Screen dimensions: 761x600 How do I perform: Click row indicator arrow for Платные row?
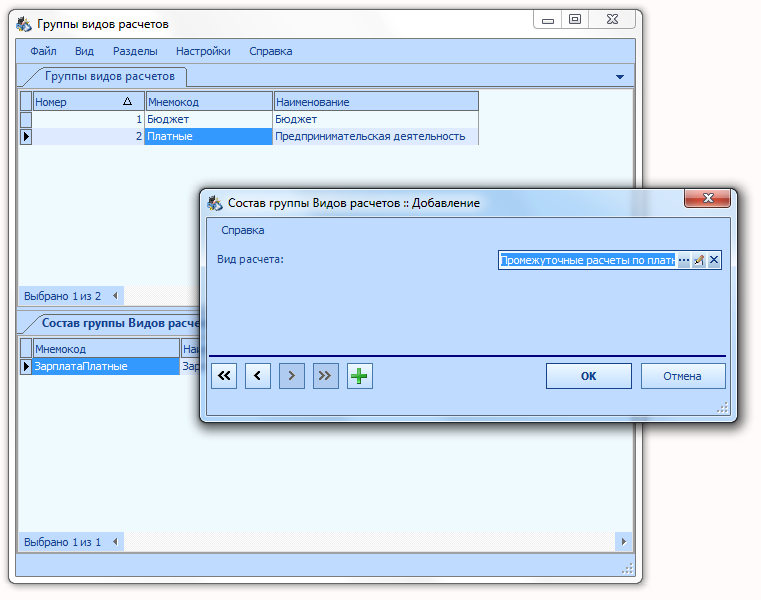click(26, 136)
